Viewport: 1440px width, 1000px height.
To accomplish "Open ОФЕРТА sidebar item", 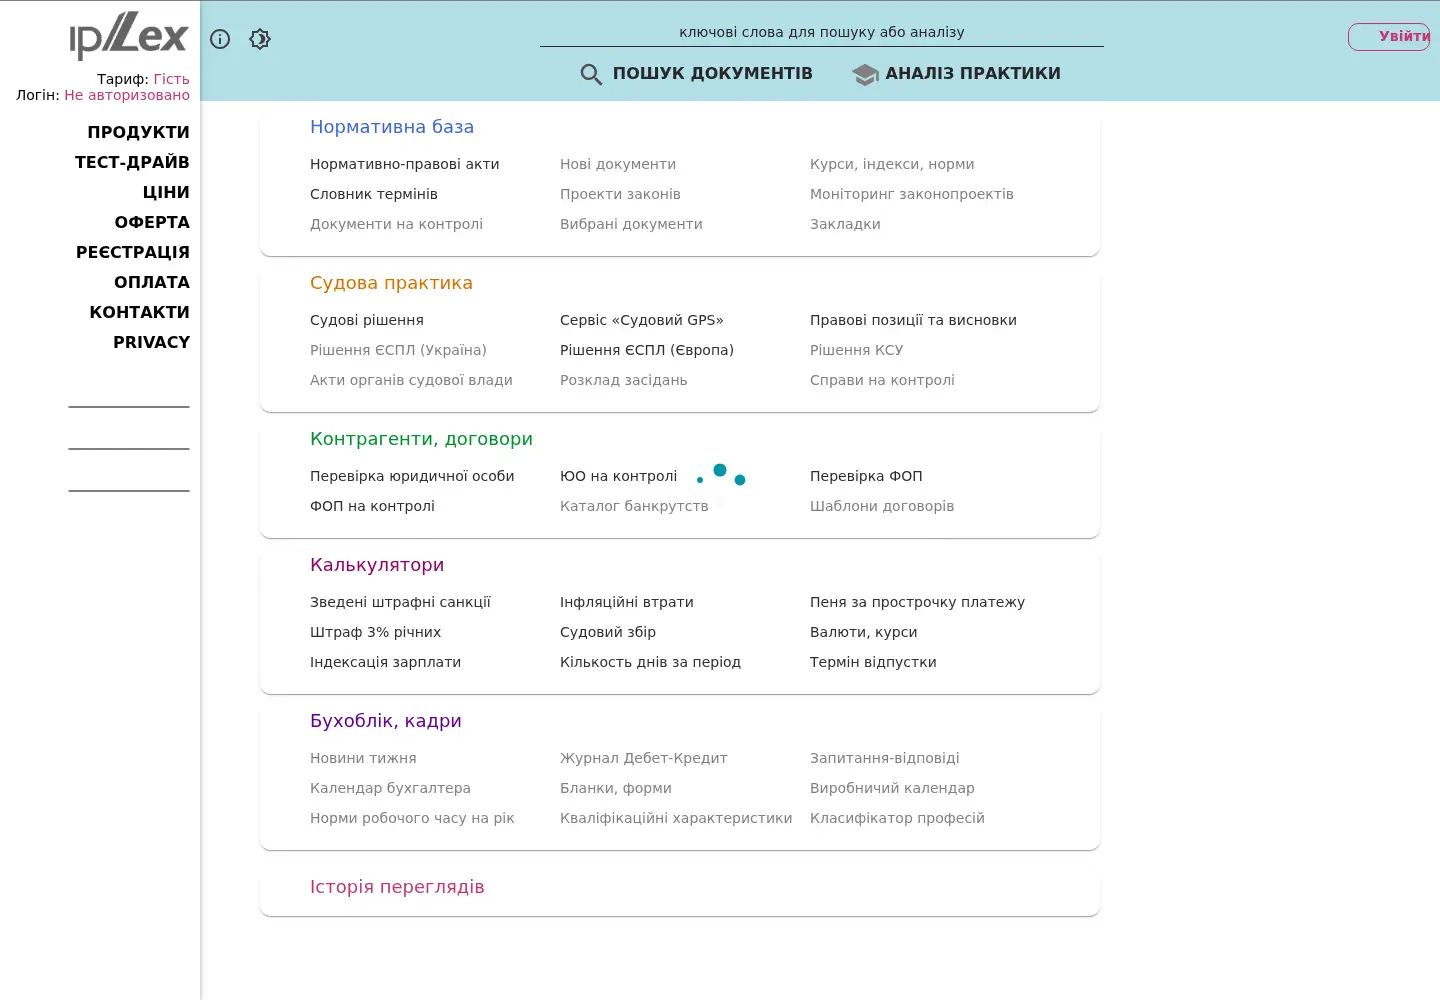I will (152, 222).
